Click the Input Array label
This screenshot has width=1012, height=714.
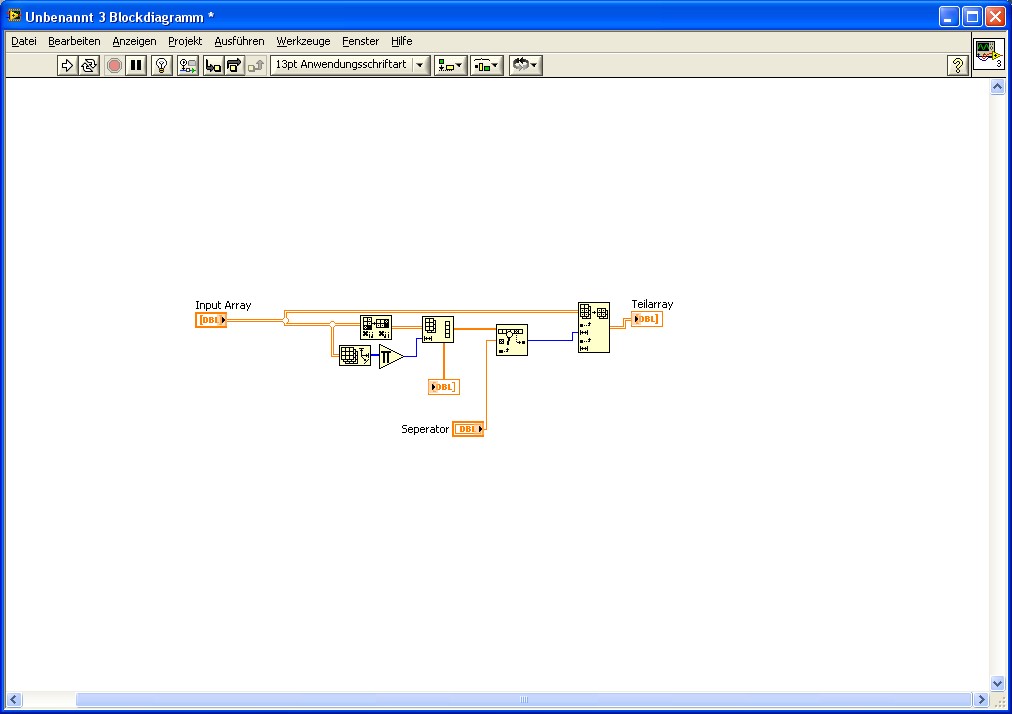[x=223, y=305]
